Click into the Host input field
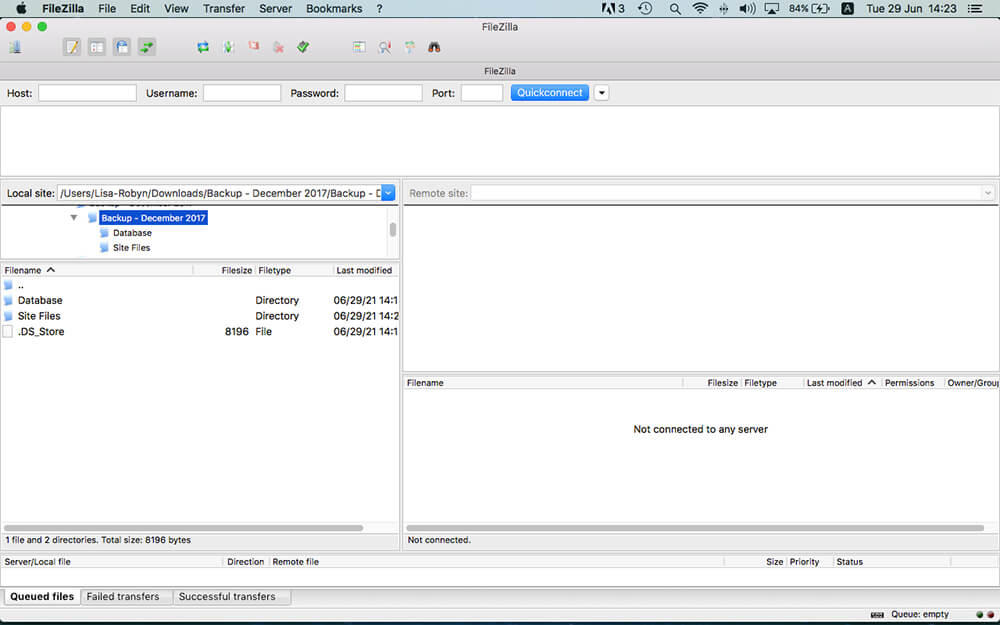This screenshot has height=625, width=1000. [x=87, y=93]
